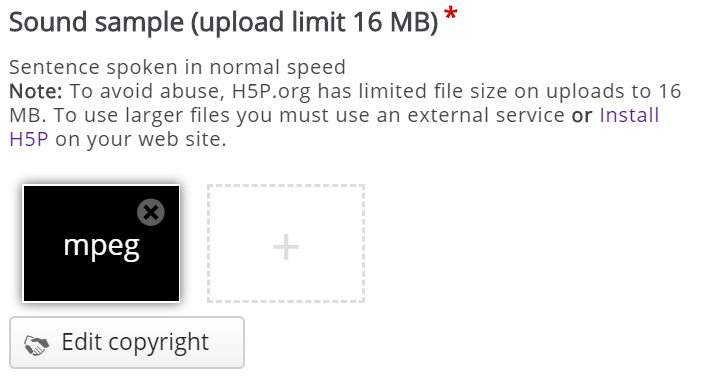Click the 'Sentence spoken in normal speed' description
The width and height of the screenshot is (706, 383).
[177, 67]
